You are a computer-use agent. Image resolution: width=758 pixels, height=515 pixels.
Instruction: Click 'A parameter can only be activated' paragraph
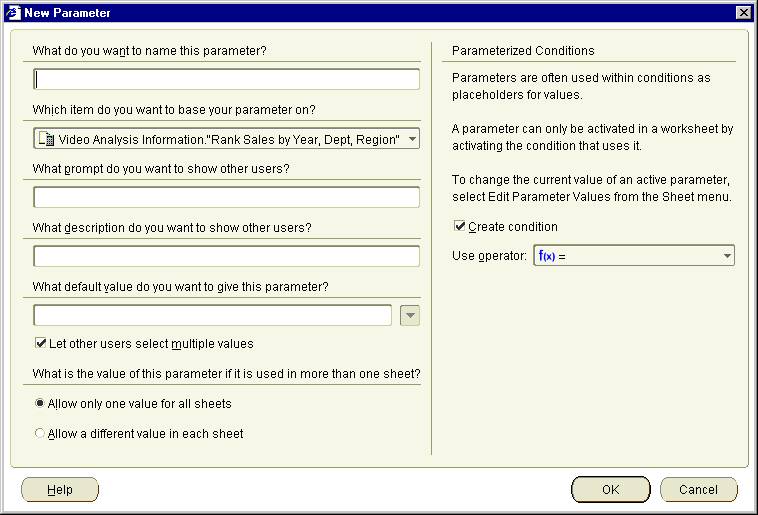pyautogui.click(x=593, y=137)
